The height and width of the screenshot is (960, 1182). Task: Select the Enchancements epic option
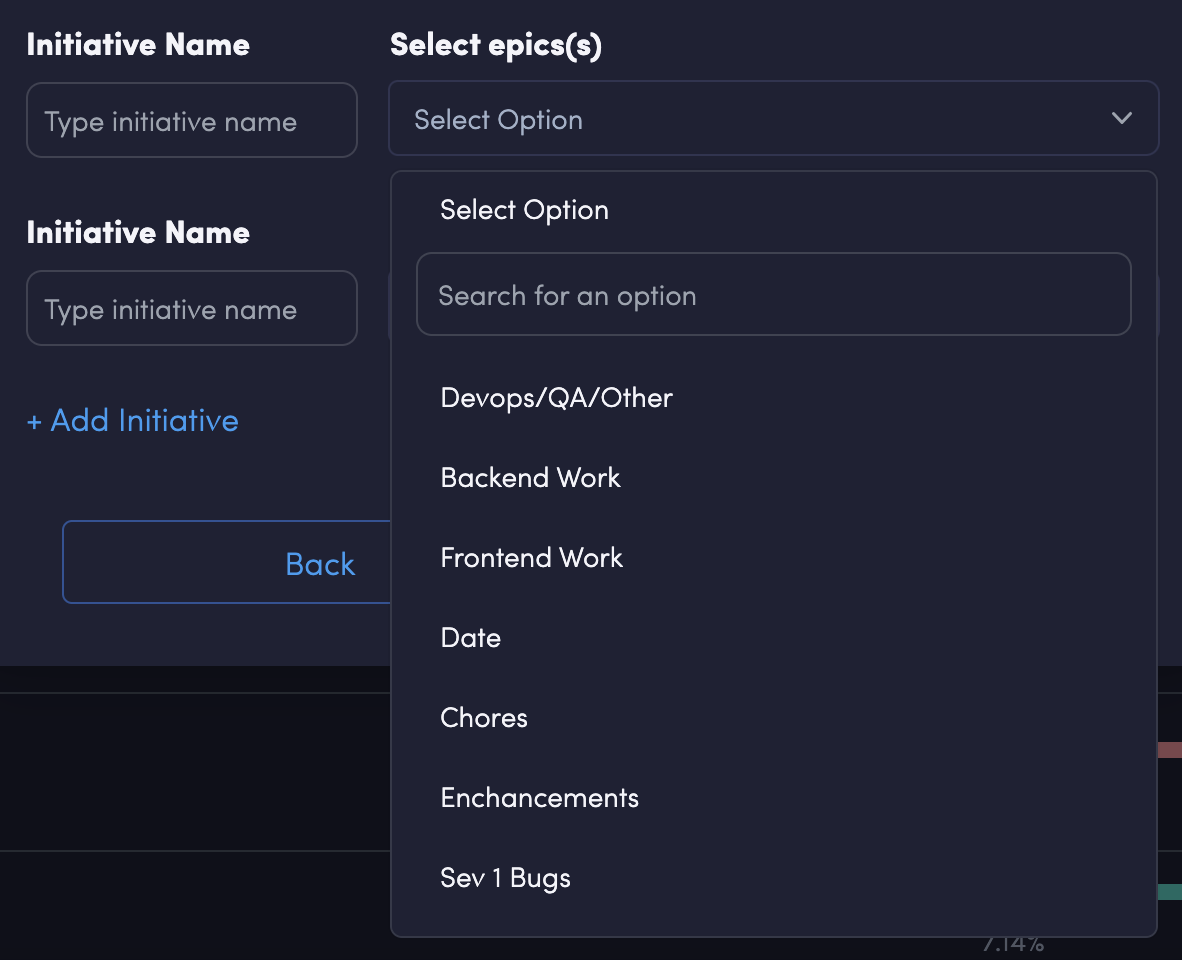(x=539, y=798)
